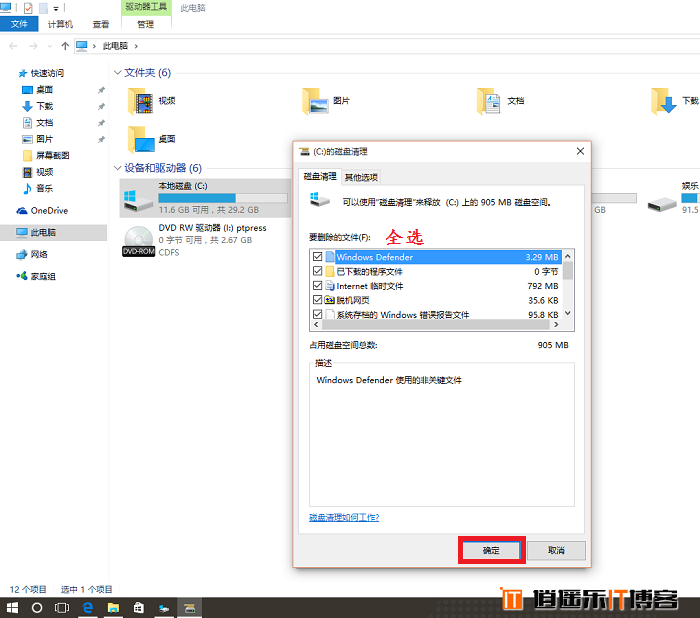This screenshot has width=700, height=618.
Task: Open the 管理 ribbon tab
Action: point(146,24)
